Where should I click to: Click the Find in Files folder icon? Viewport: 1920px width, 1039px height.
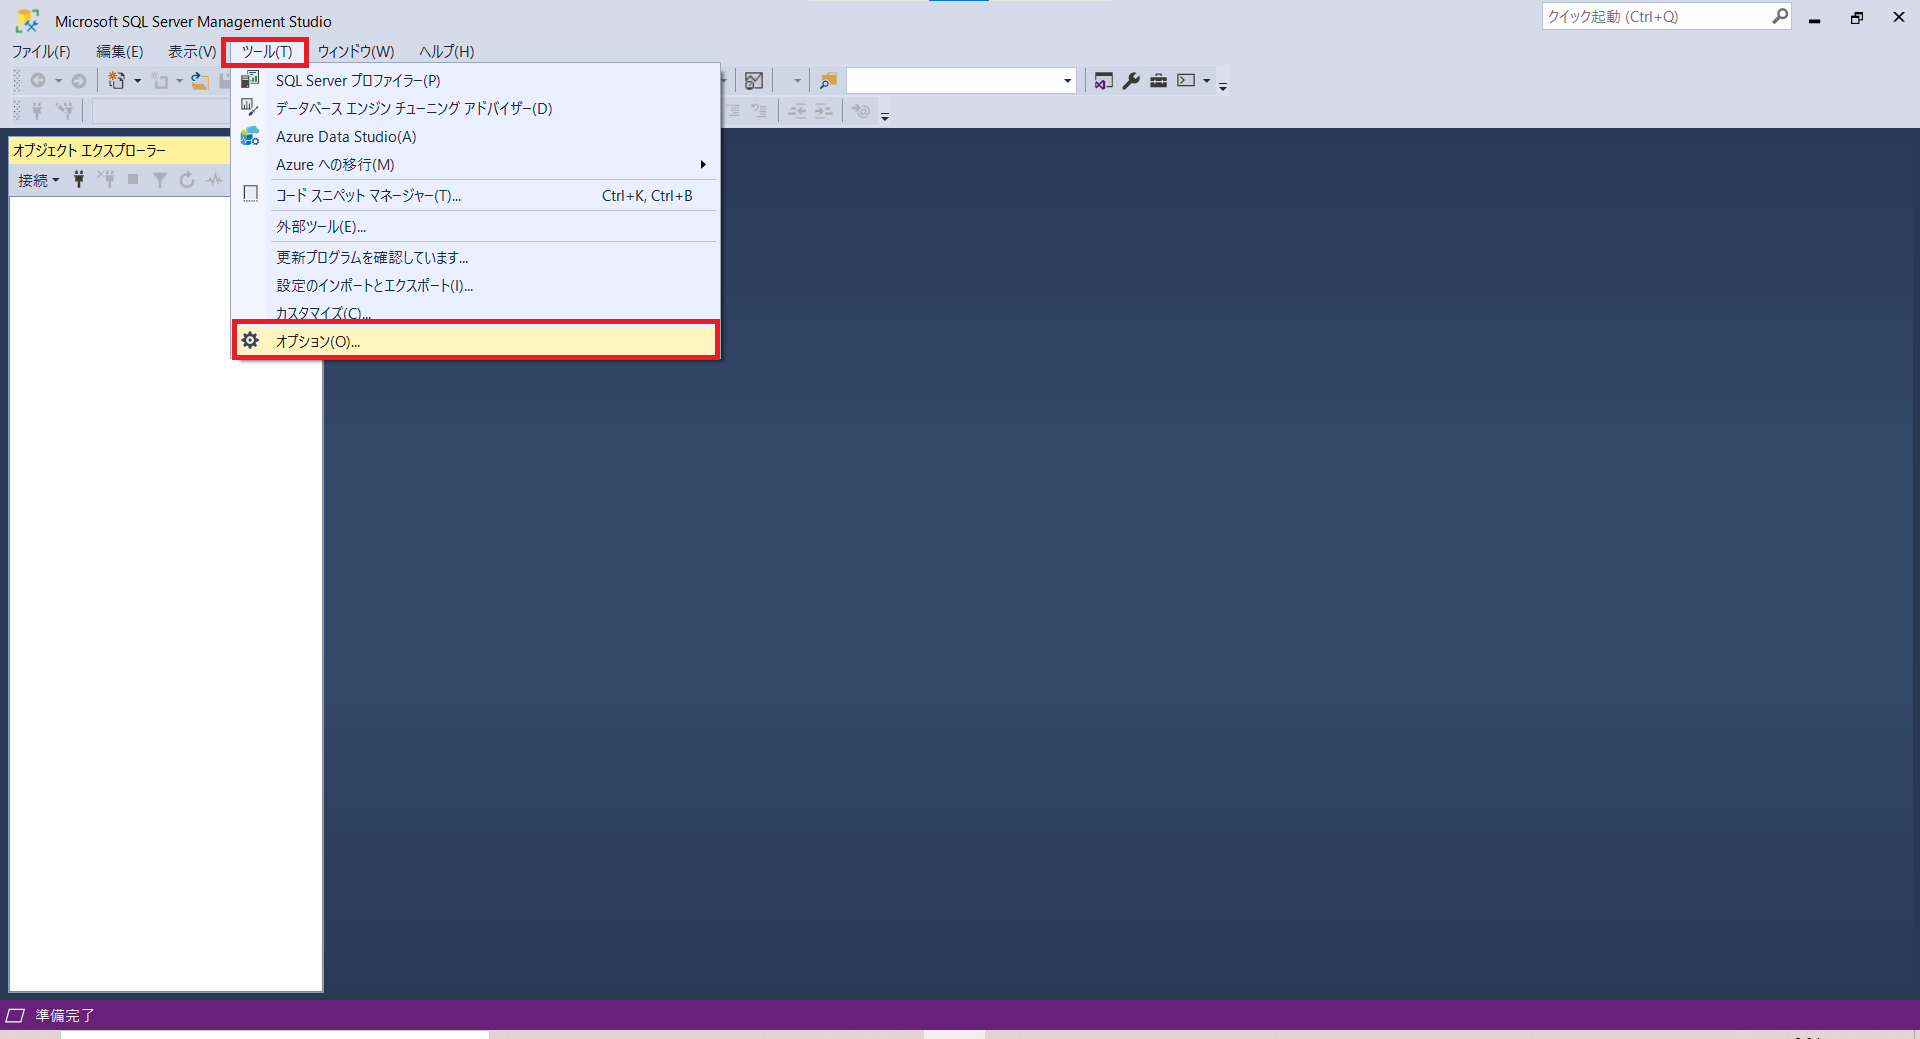click(828, 81)
